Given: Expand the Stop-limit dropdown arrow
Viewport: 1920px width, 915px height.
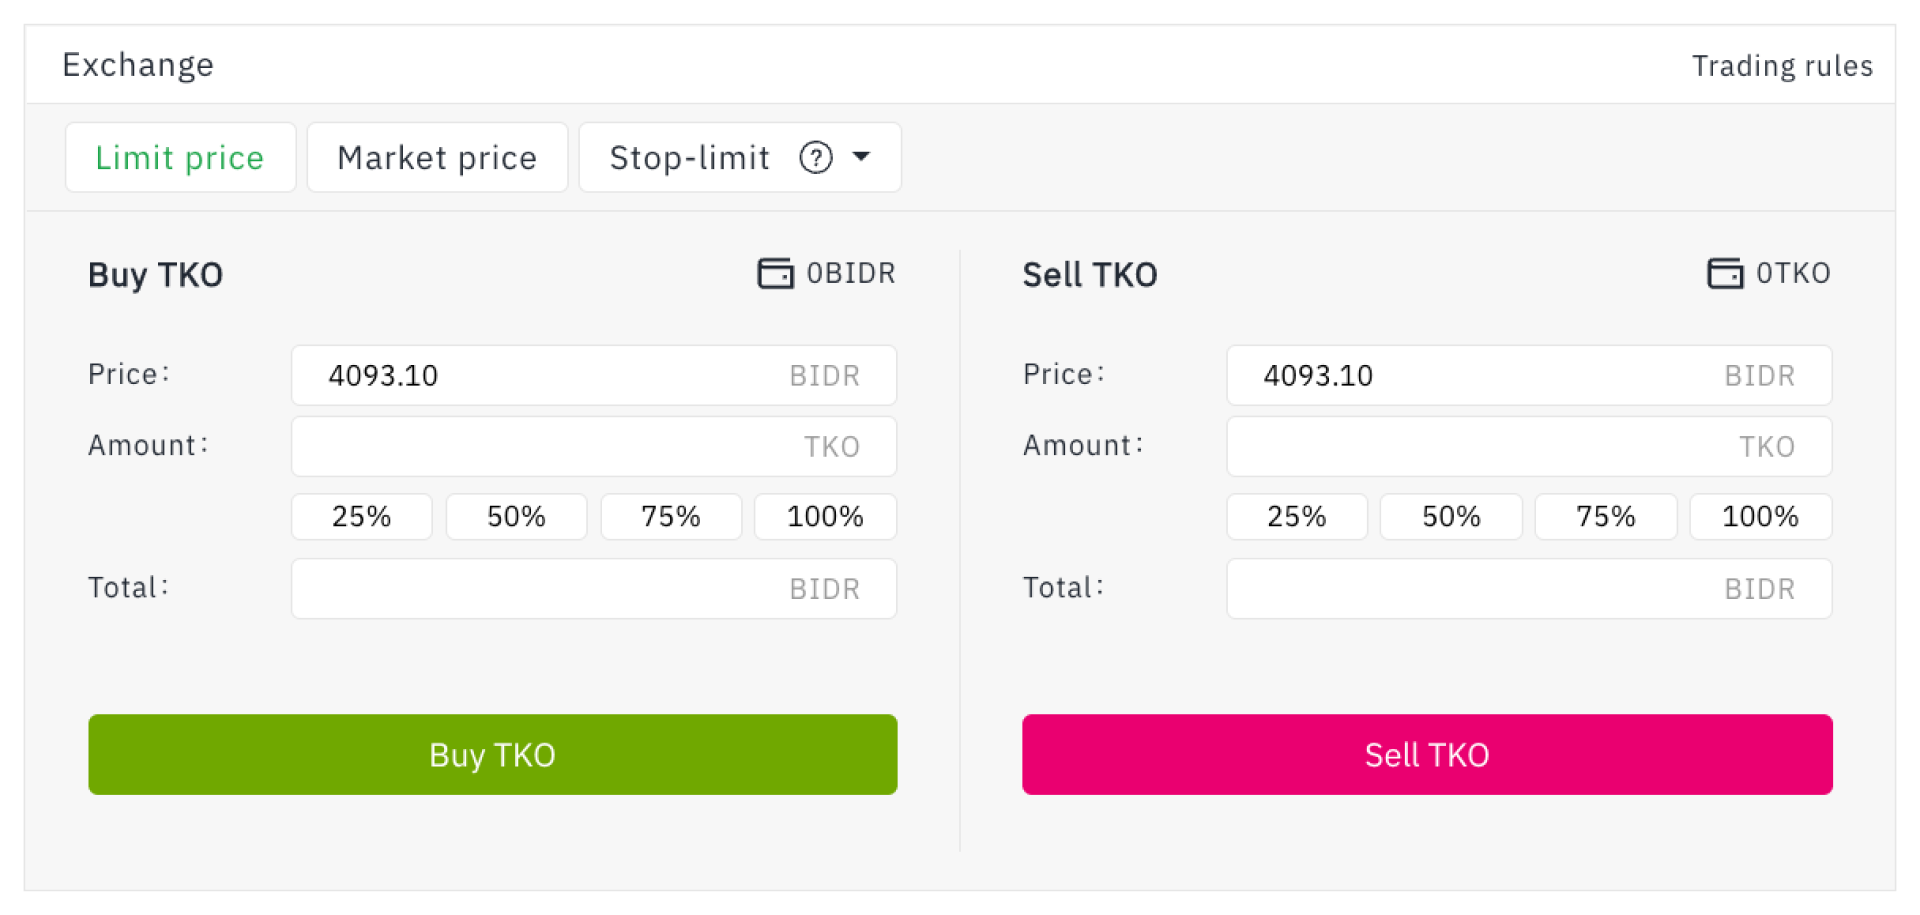Looking at the screenshot, I should point(861,157).
